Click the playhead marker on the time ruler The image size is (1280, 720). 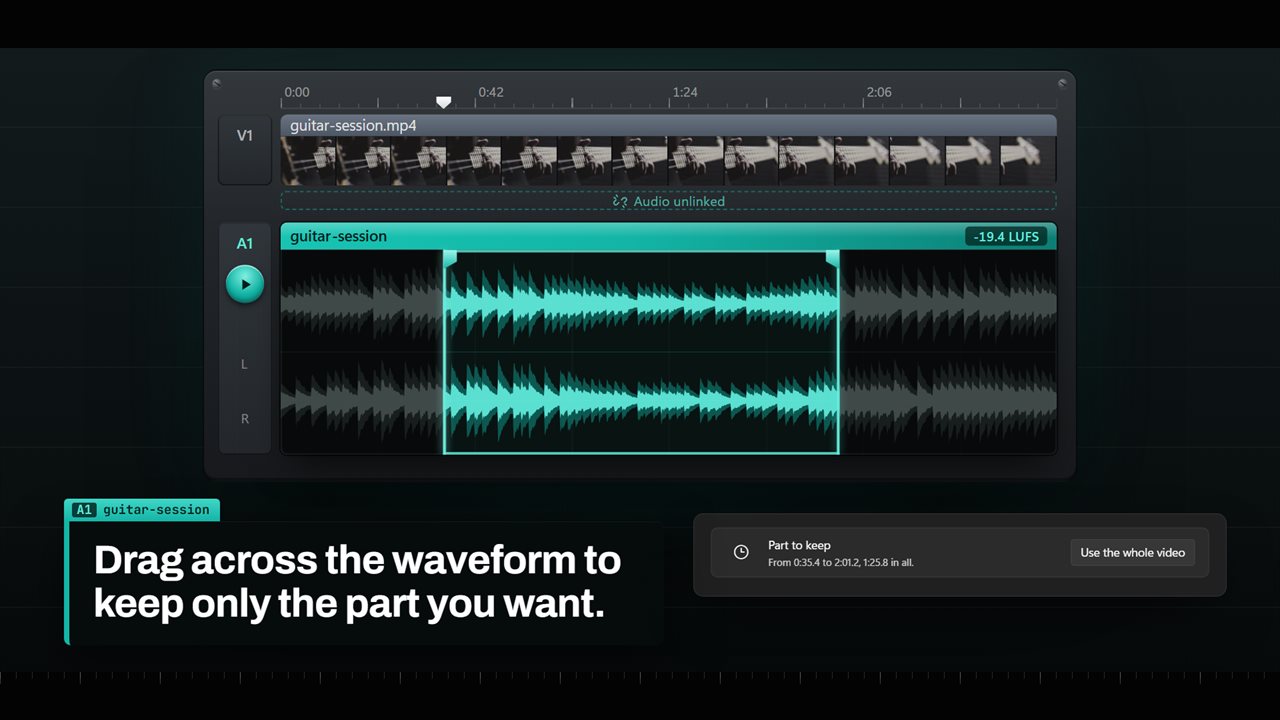click(x=444, y=102)
